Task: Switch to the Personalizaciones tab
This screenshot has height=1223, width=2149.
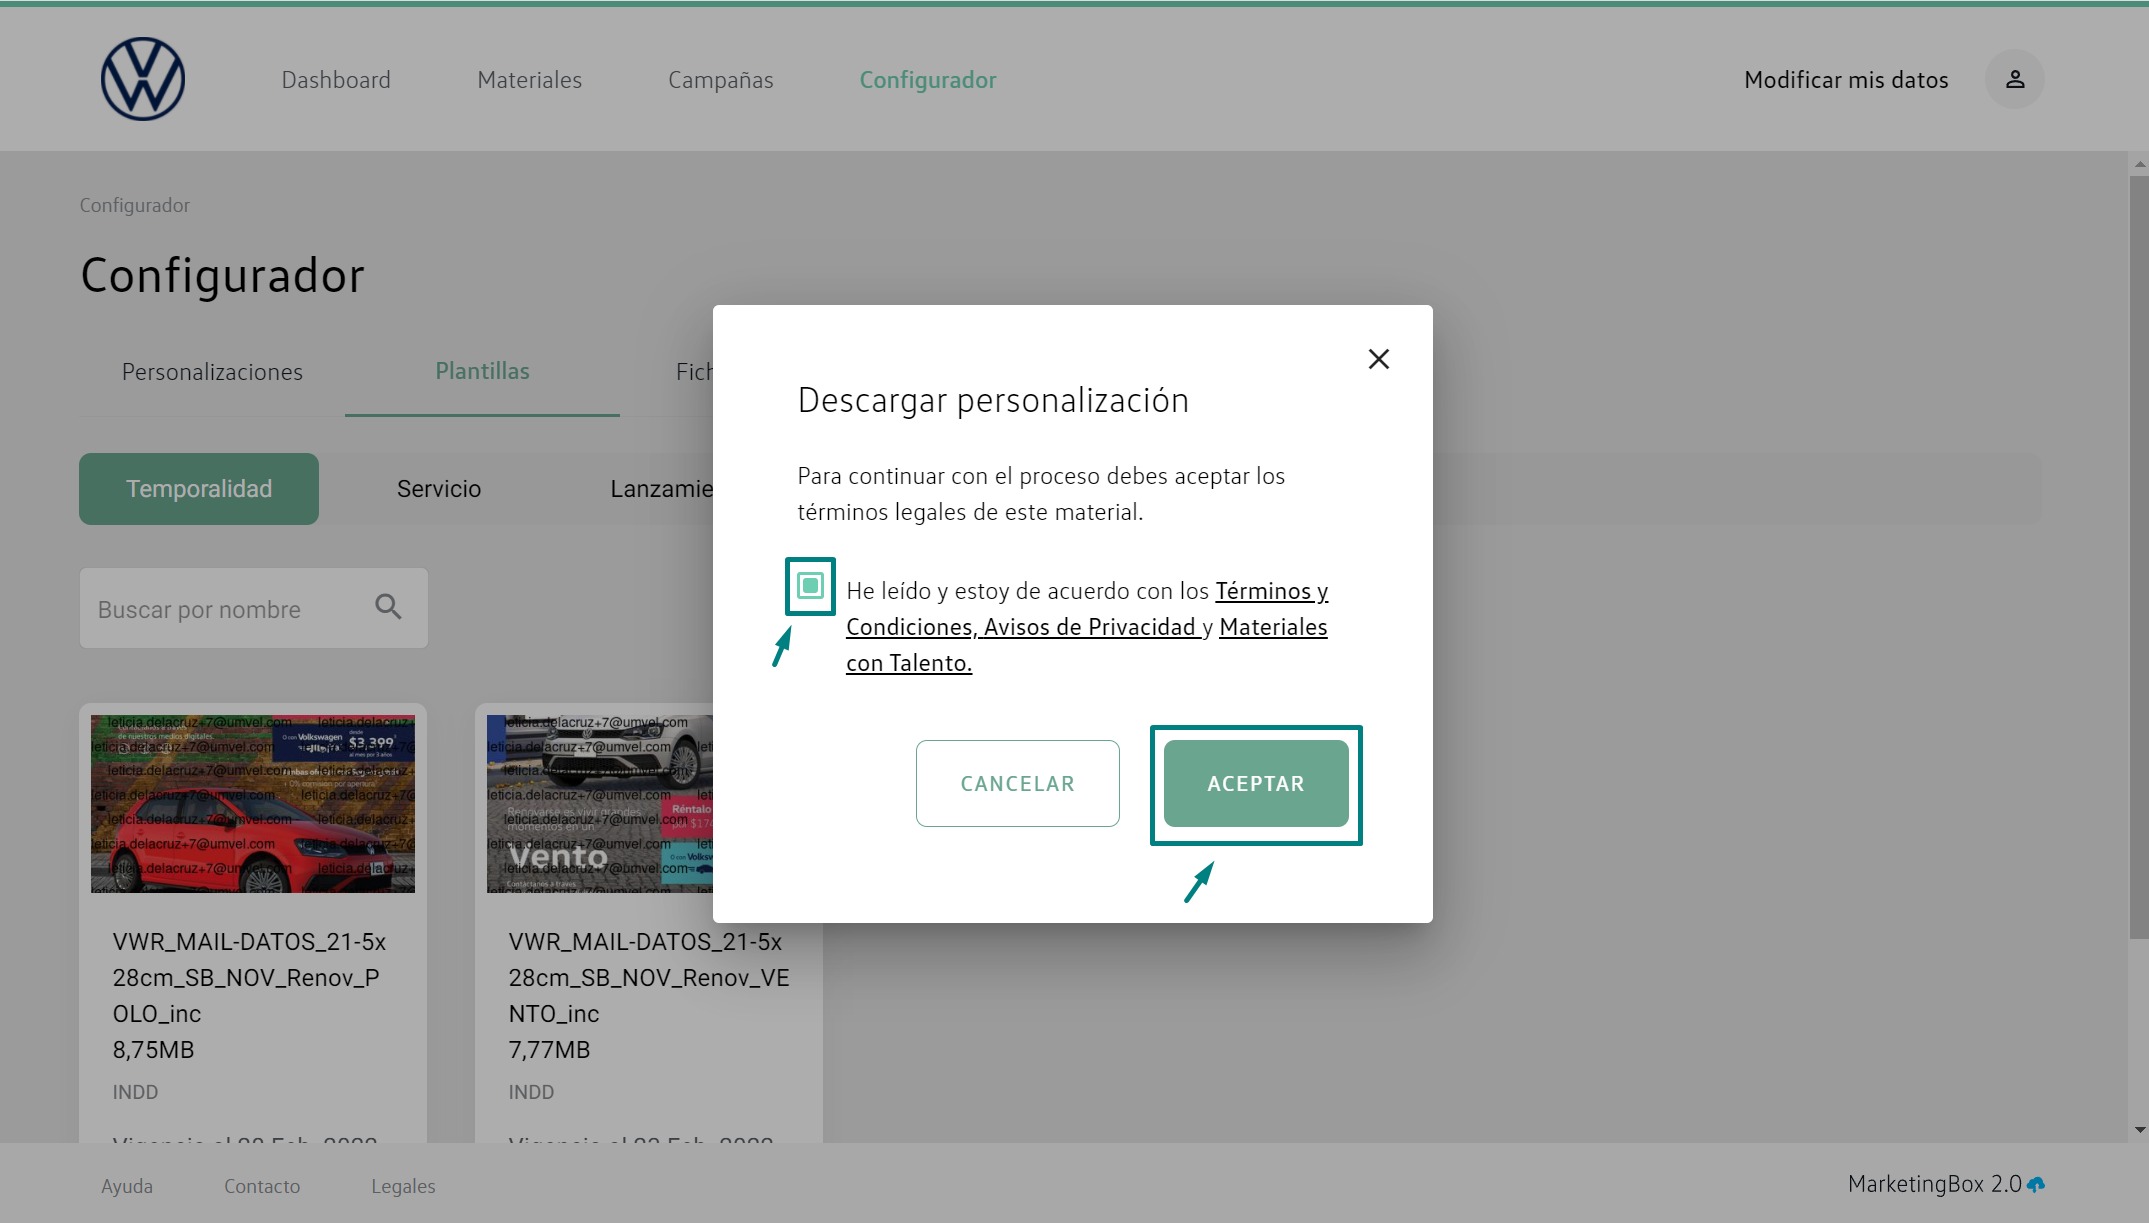Action: pyautogui.click(x=212, y=372)
